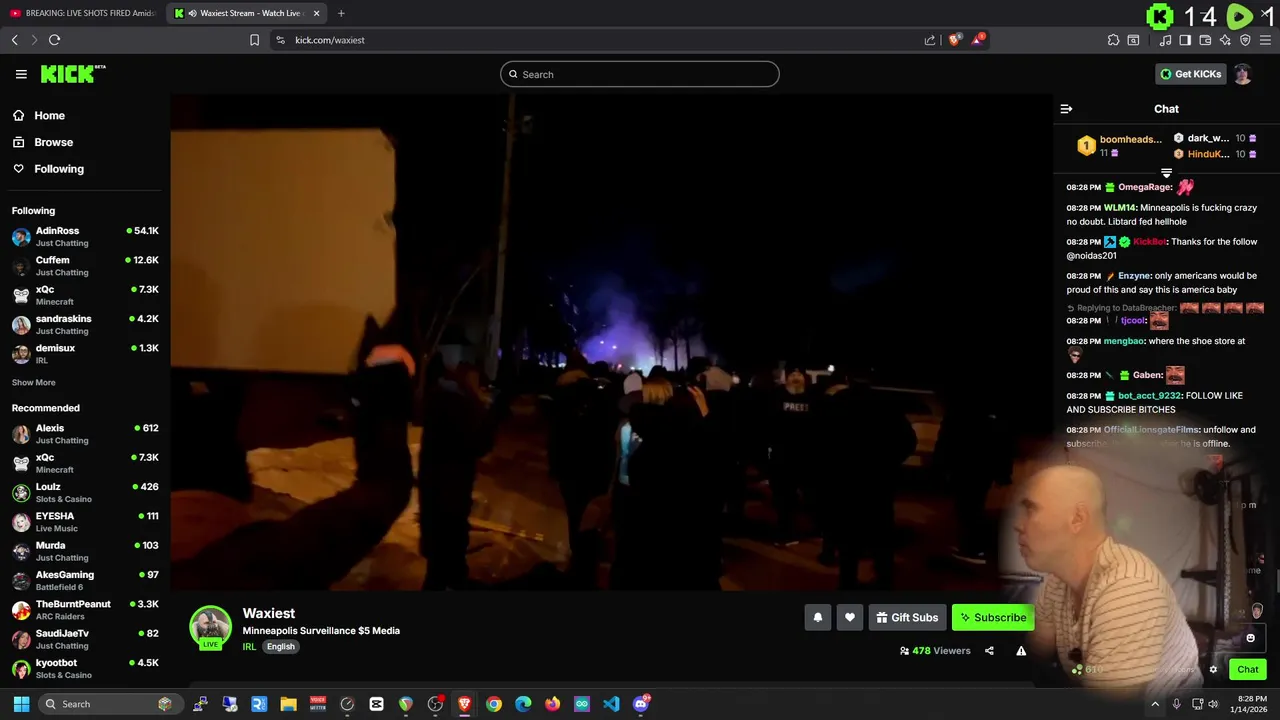Open Brave Shields icon
The image size is (1280, 720).
(955, 40)
